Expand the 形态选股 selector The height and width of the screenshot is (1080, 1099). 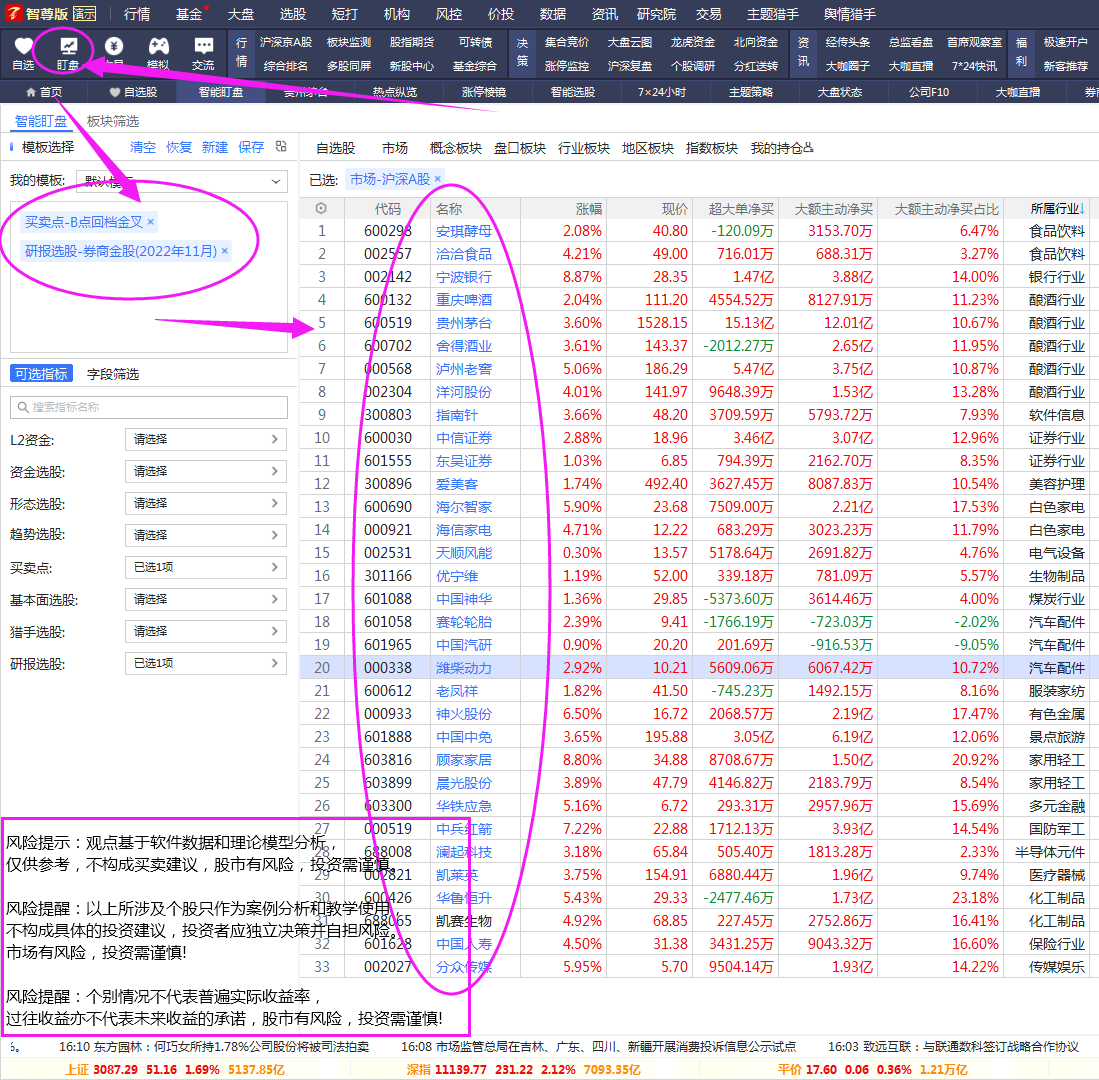click(205, 503)
